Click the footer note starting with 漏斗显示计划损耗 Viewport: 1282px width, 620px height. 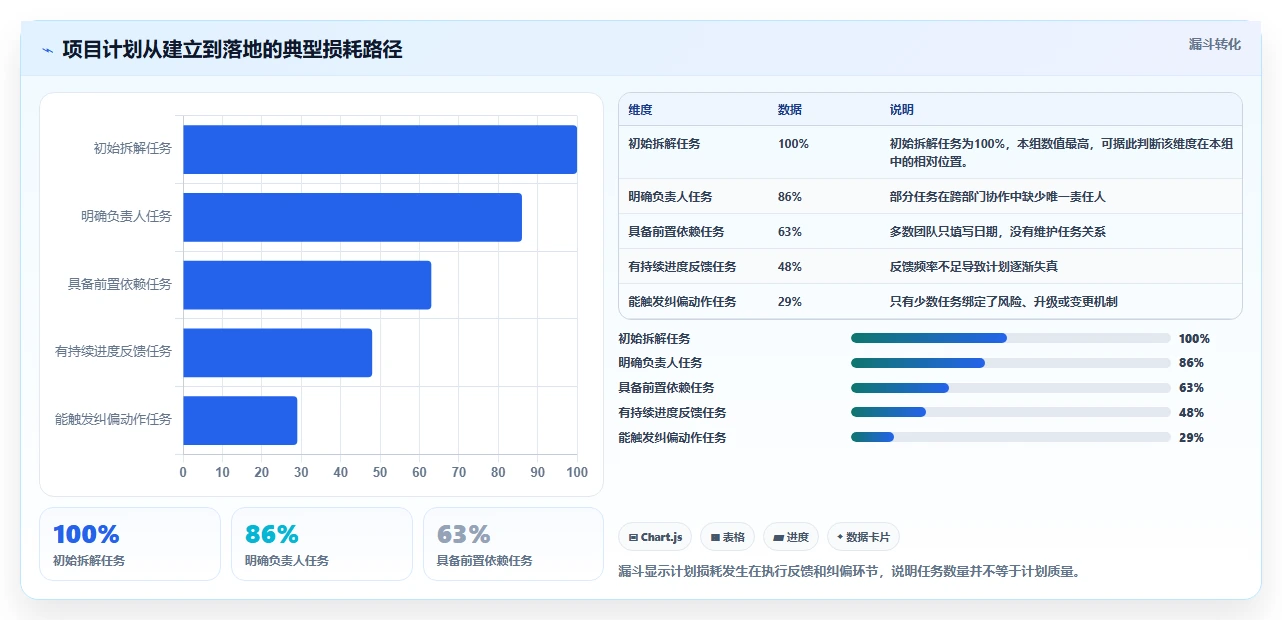(x=850, y=572)
